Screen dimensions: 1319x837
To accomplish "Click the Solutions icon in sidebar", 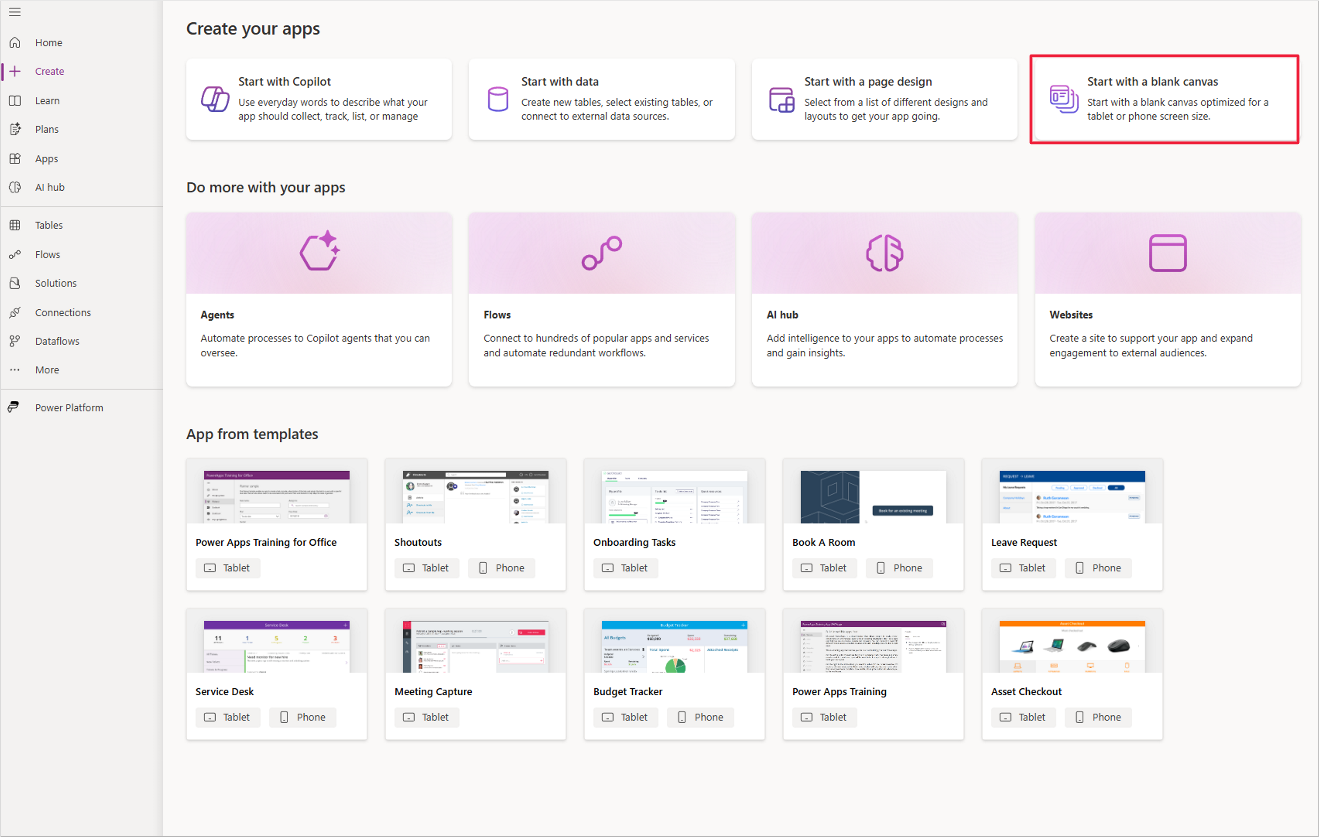I will coord(14,284).
